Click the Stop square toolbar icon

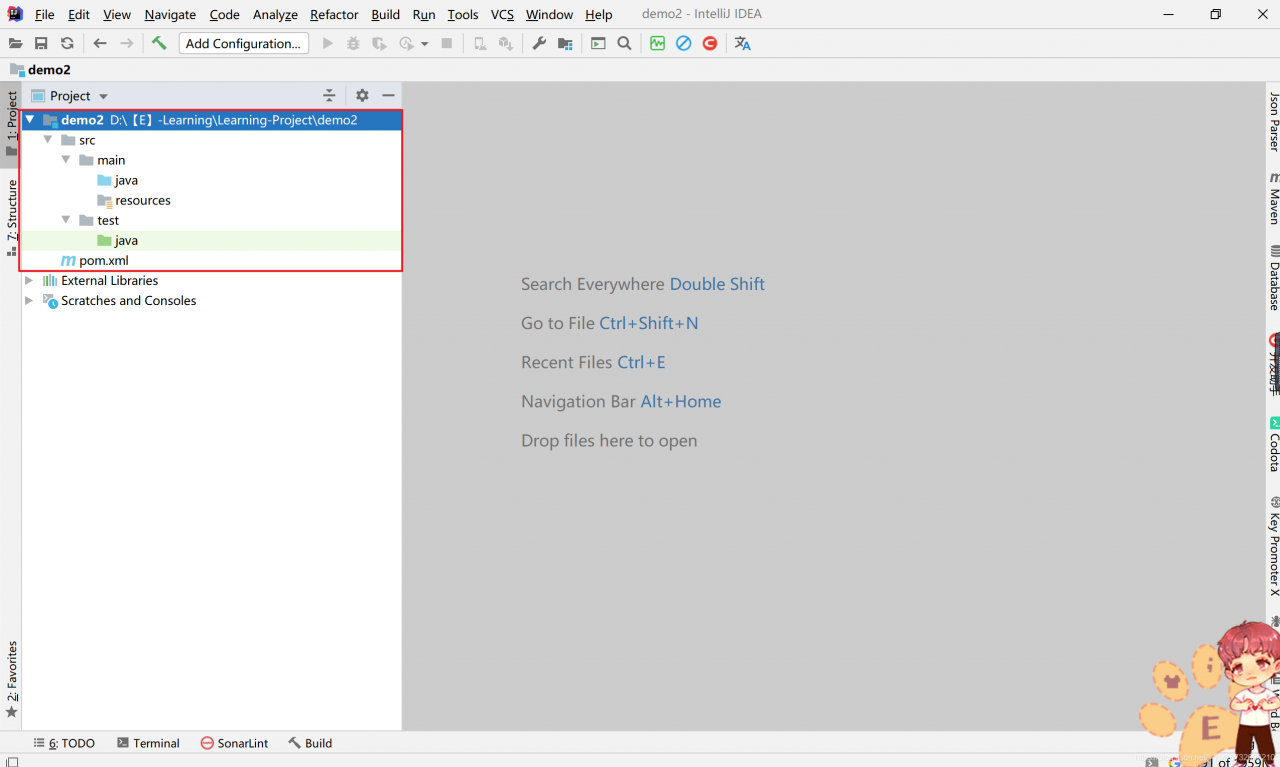[447, 43]
